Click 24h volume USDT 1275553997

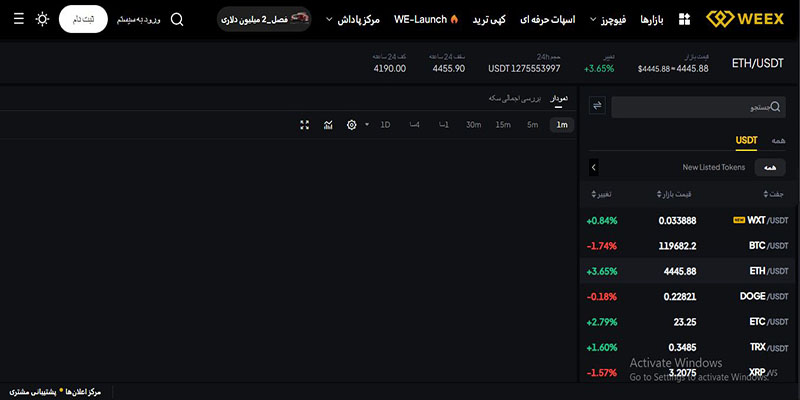524,68
